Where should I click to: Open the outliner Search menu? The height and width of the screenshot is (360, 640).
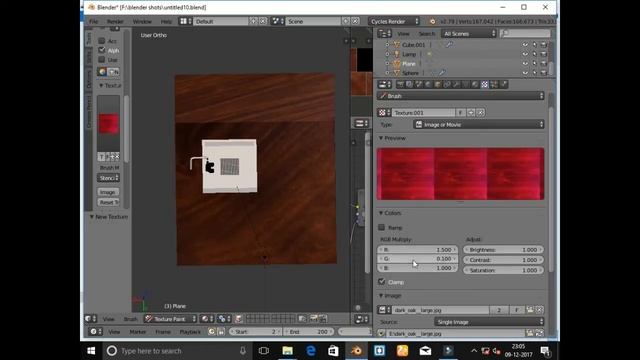coord(427,34)
